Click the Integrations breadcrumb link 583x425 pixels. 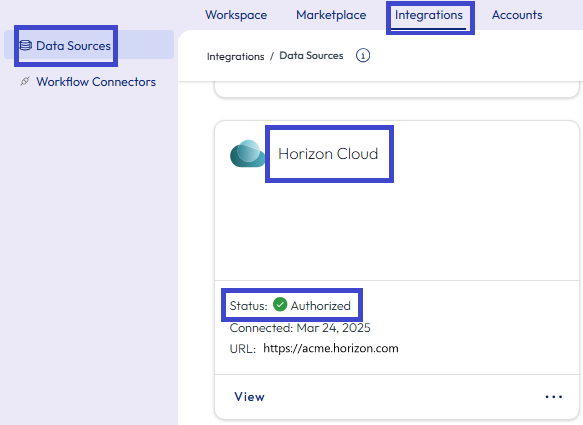(x=235, y=57)
